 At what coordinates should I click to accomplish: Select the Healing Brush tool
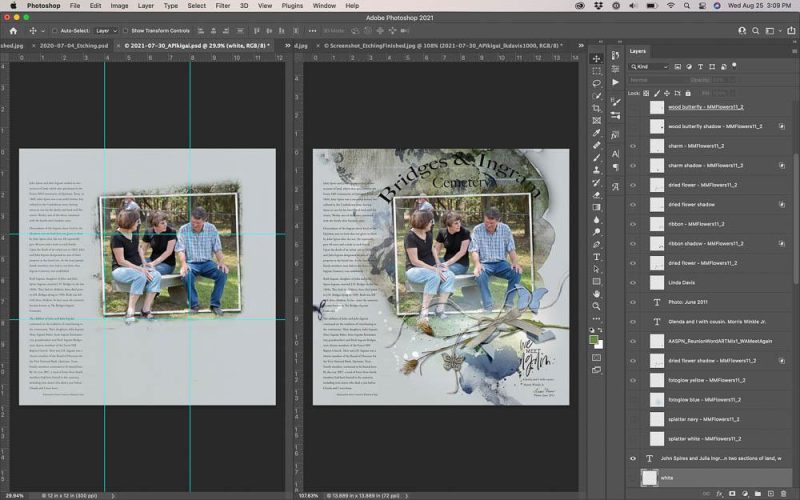tap(596, 145)
